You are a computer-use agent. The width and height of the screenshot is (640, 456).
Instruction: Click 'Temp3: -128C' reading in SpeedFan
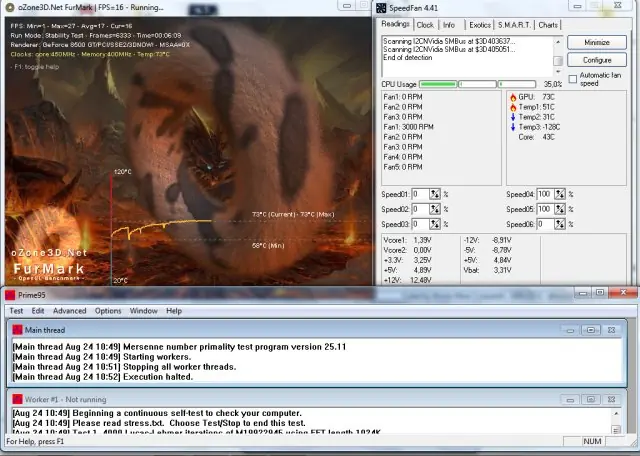(539, 127)
